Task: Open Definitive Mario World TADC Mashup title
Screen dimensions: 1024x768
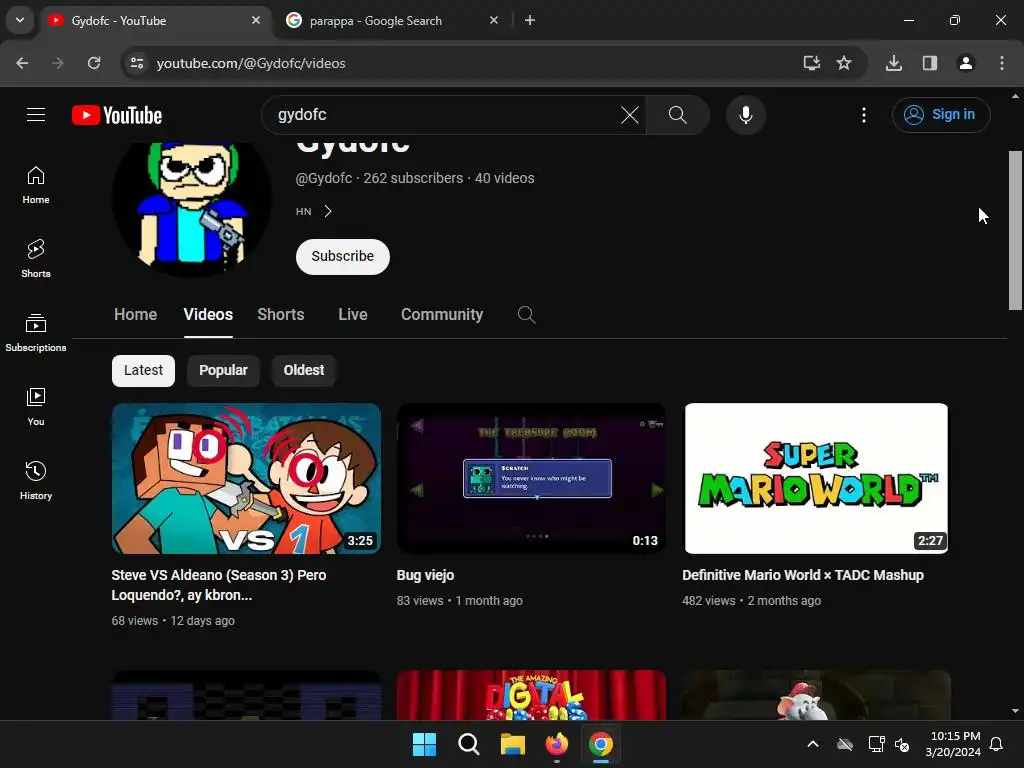Action: point(803,575)
